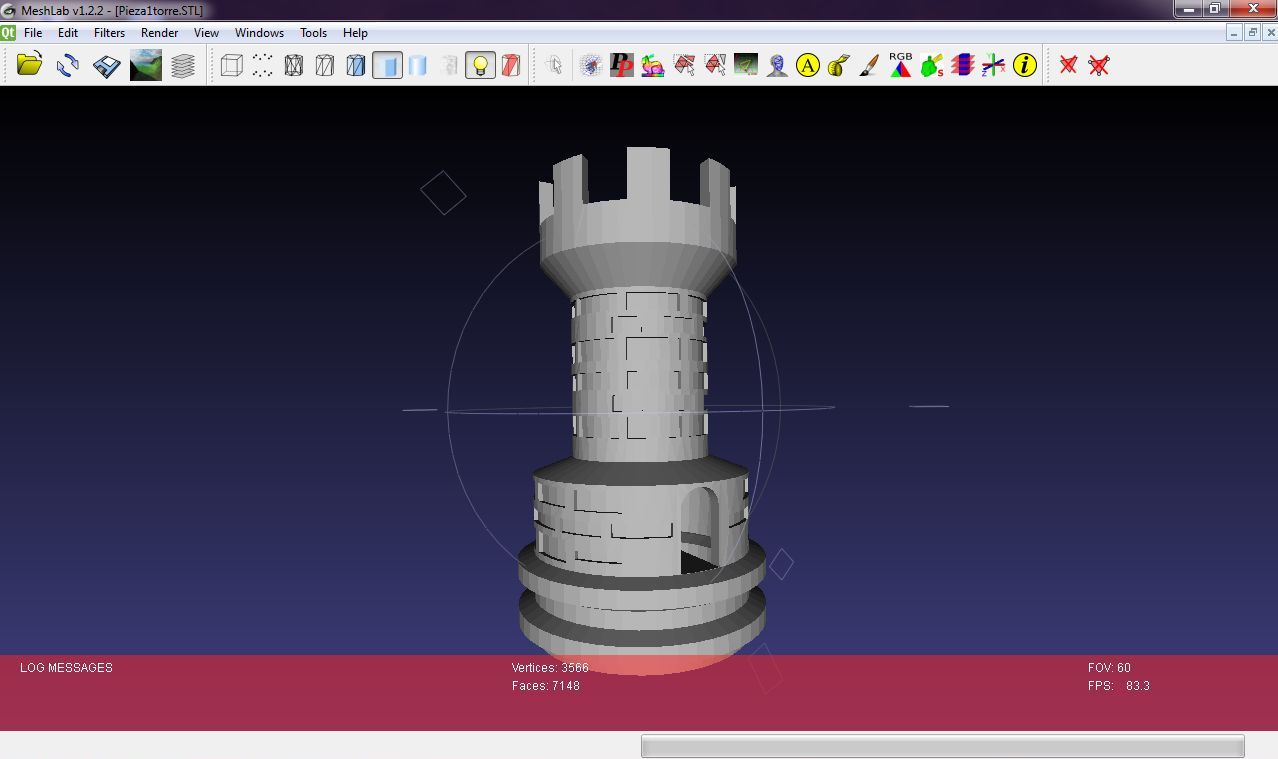The height and width of the screenshot is (759, 1278).
Task: Open the Filters menu
Action: click(x=109, y=33)
